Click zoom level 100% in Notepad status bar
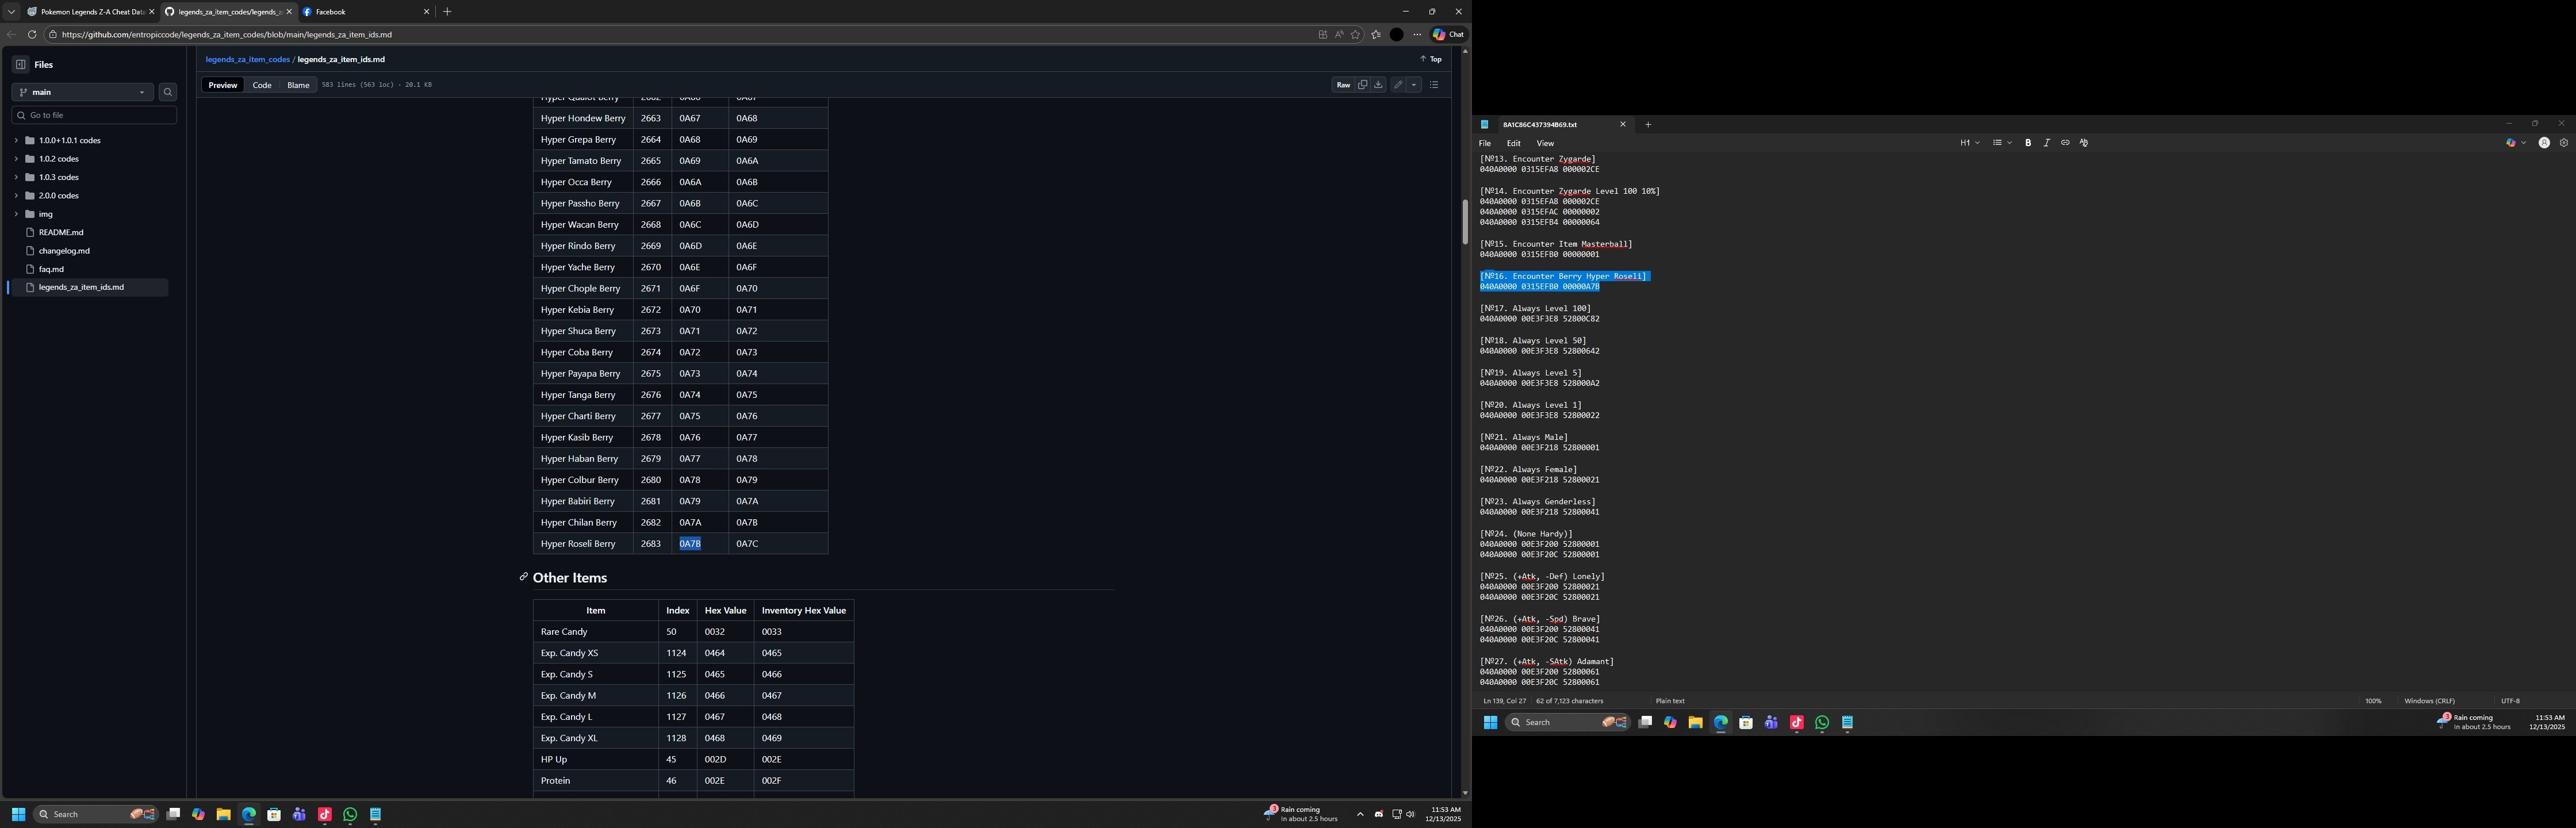Image resolution: width=2576 pixels, height=828 pixels. (2373, 701)
